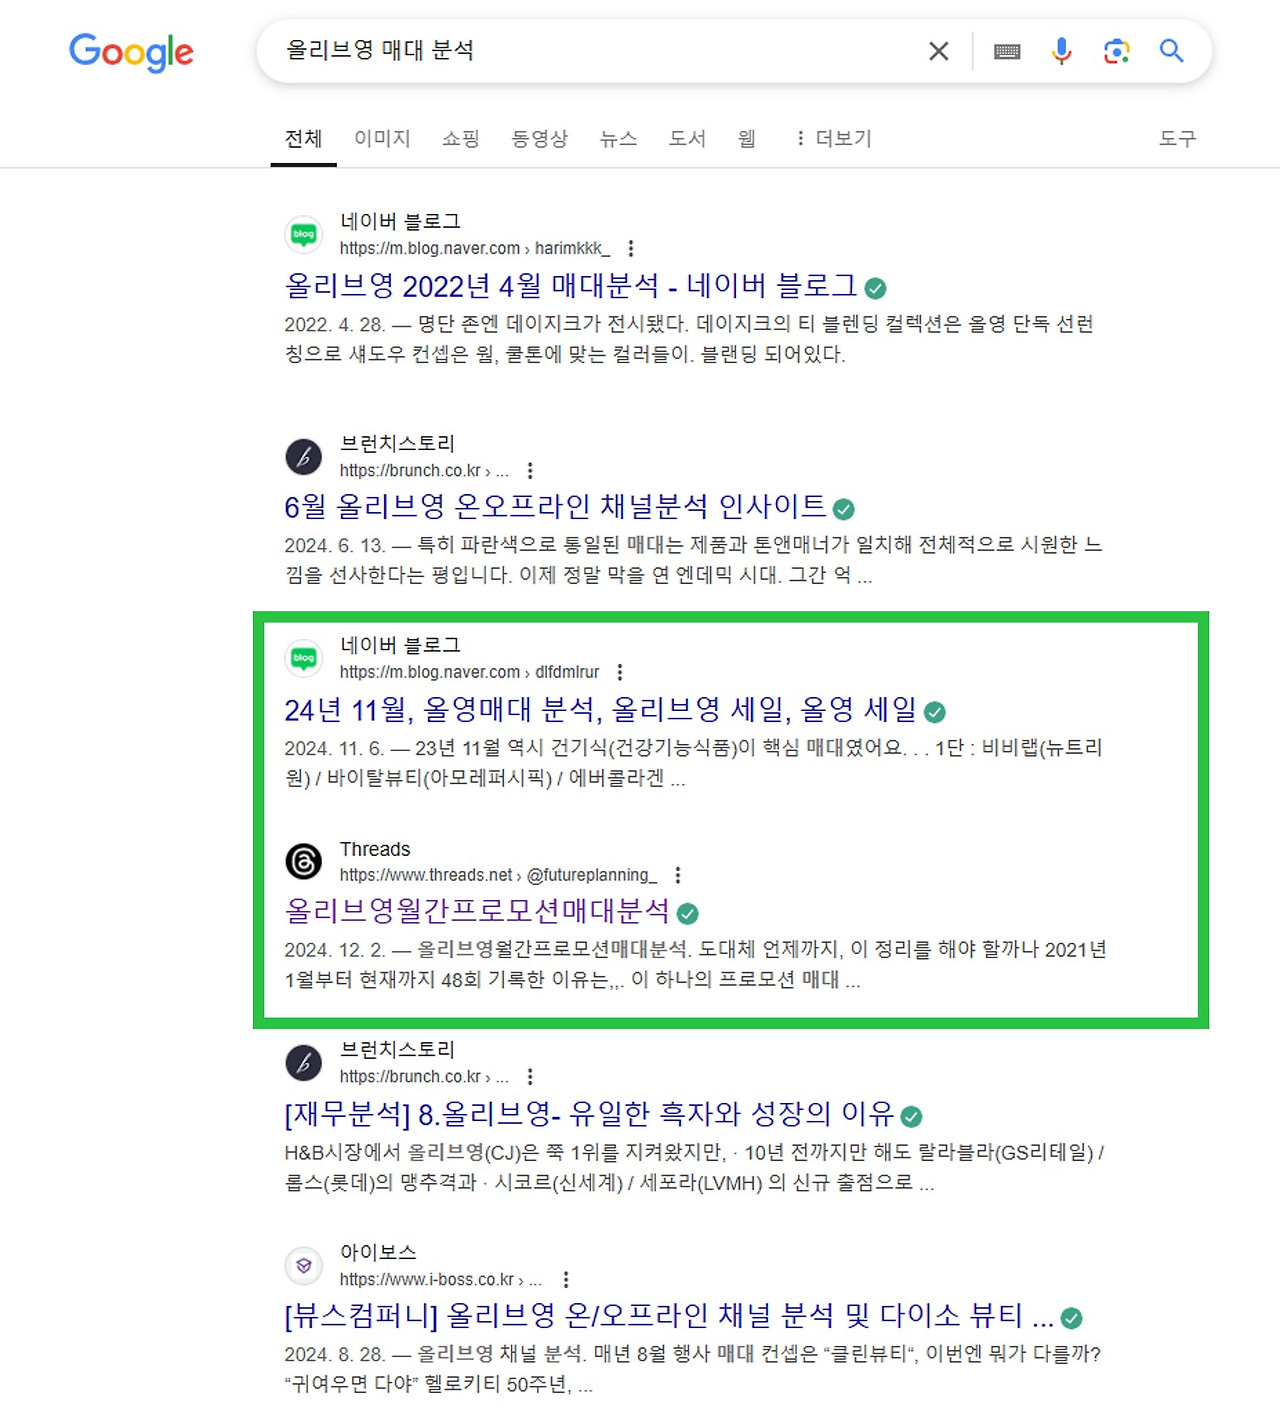1280x1415 pixels.
Task: Open the 뉴스 tab
Action: point(618,138)
